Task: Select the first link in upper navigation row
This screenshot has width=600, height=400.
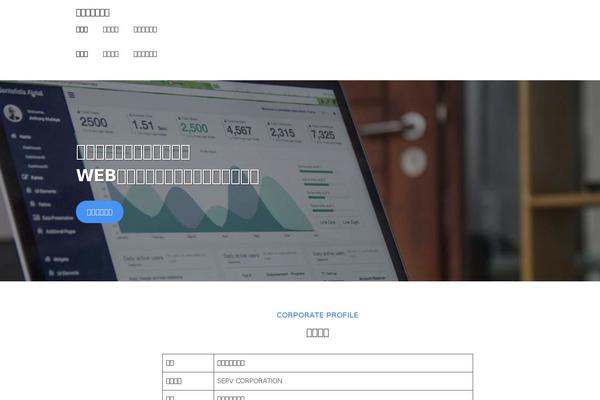Action: tap(82, 29)
